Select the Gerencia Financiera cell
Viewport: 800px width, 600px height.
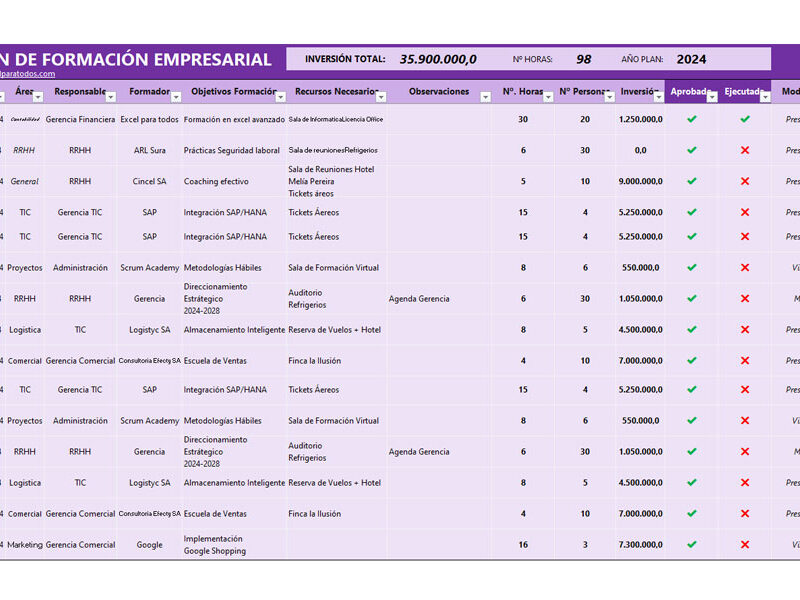click(x=80, y=119)
